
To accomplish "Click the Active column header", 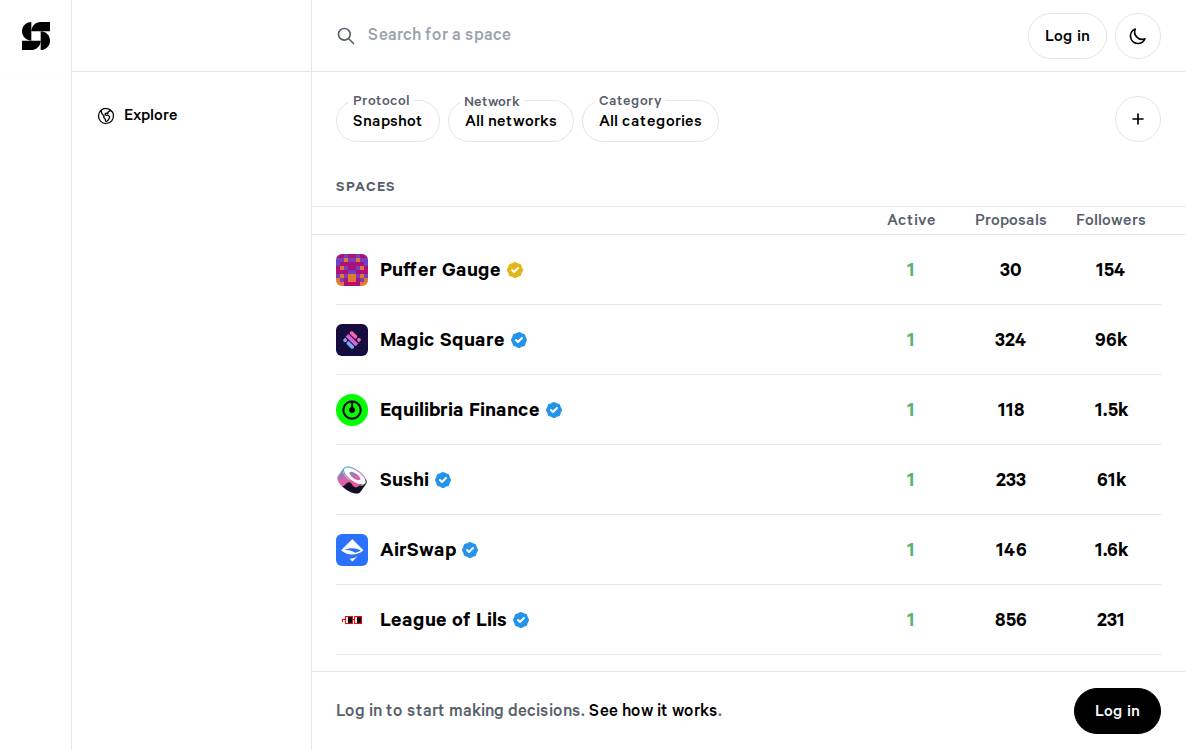I will pyautogui.click(x=911, y=220).
